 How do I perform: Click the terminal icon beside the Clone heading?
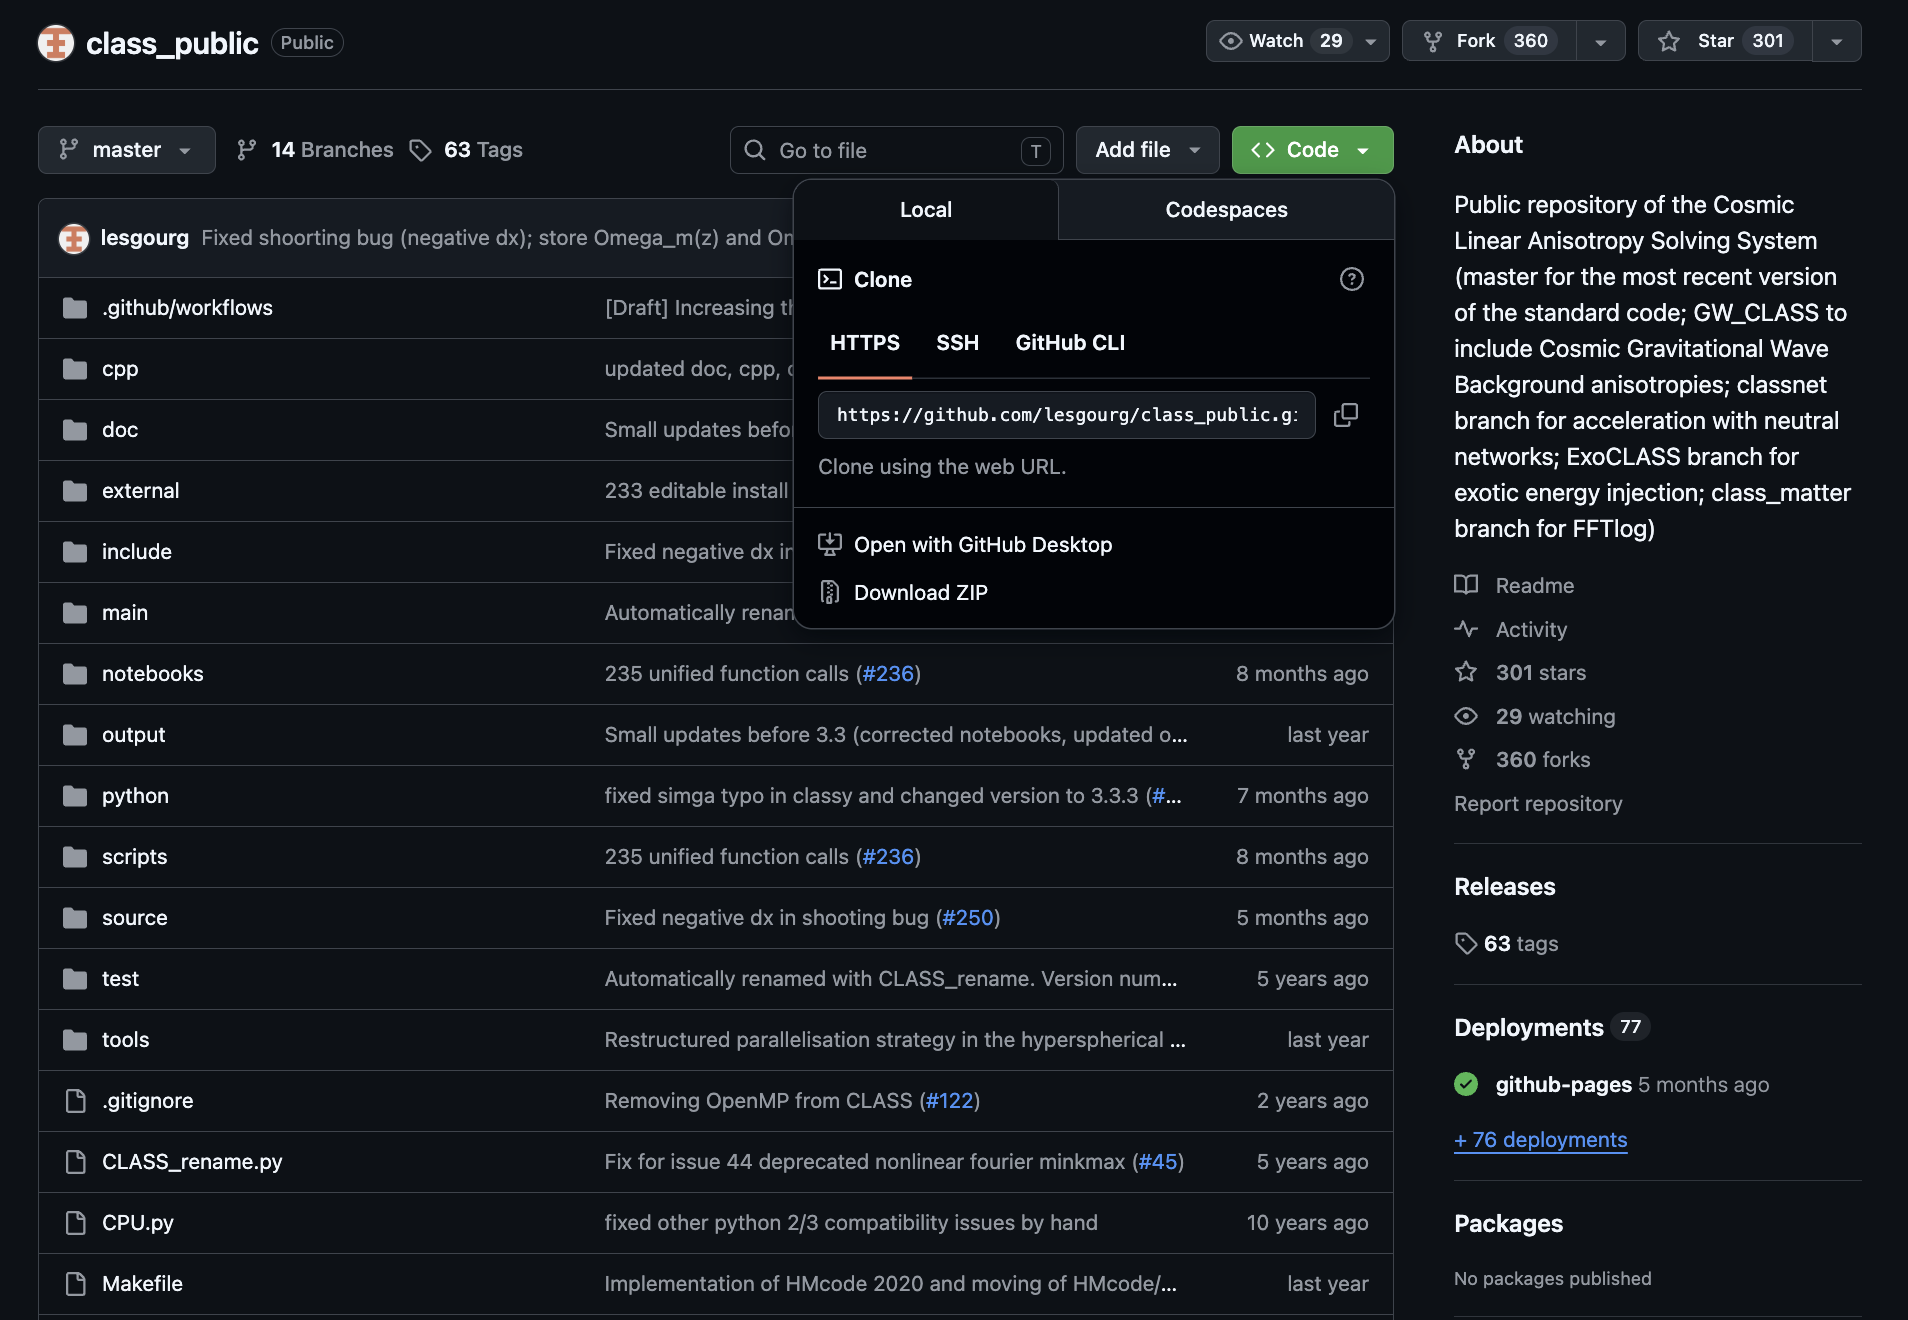(830, 279)
